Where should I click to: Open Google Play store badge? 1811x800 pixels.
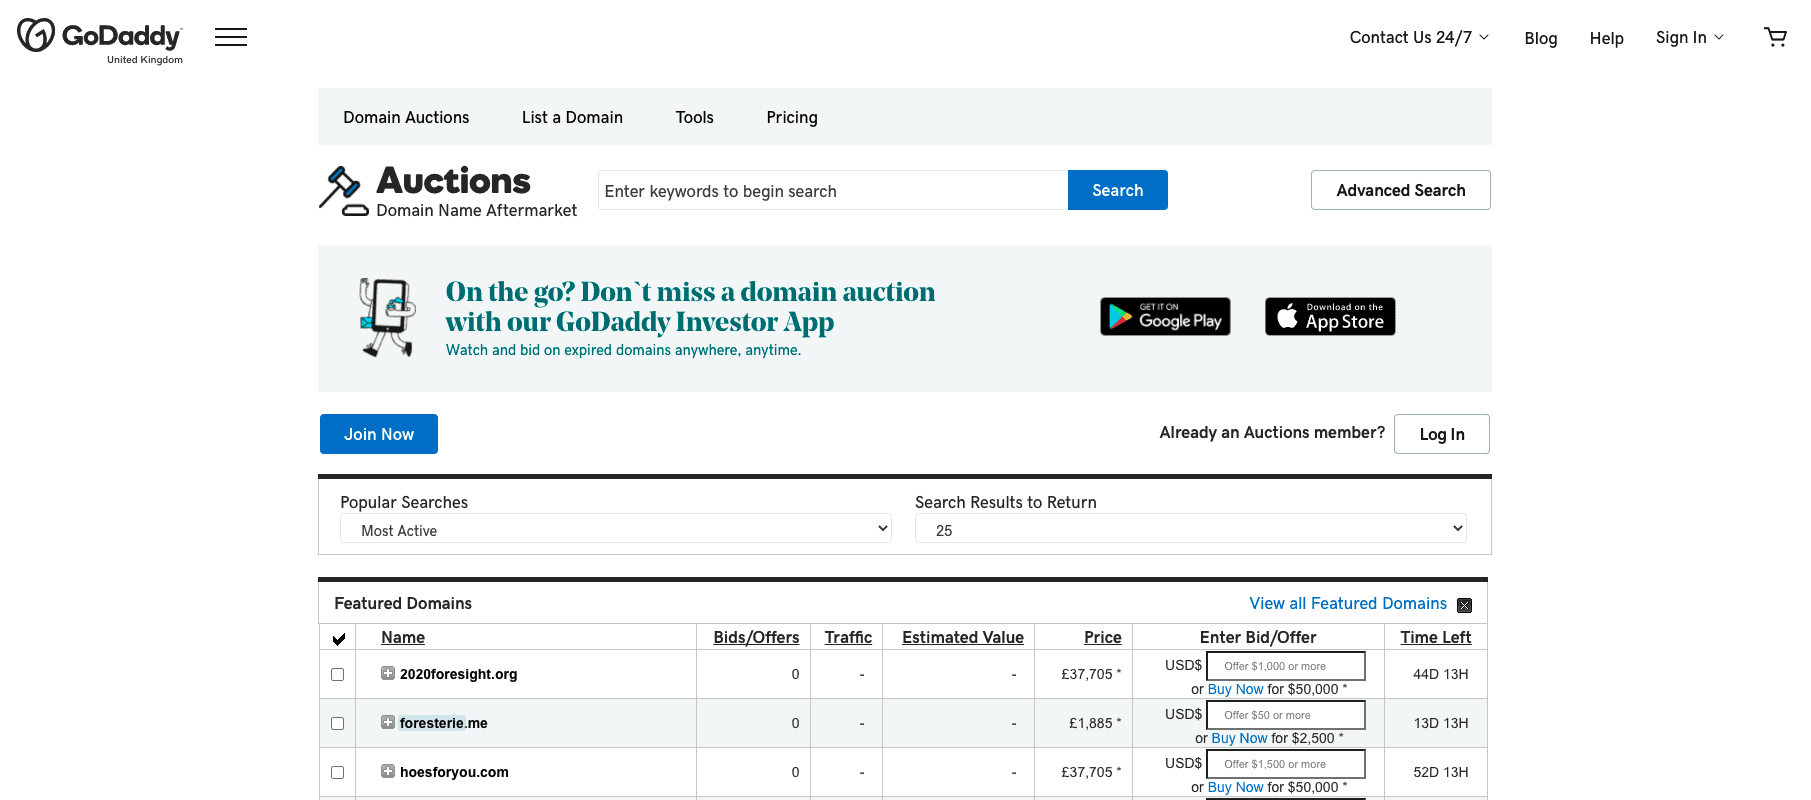(1165, 317)
